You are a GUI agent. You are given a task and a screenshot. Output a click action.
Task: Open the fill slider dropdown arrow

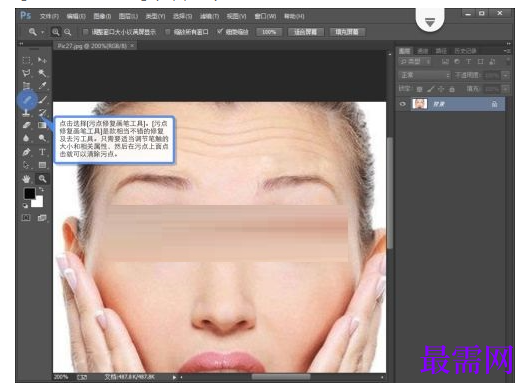[506, 89]
